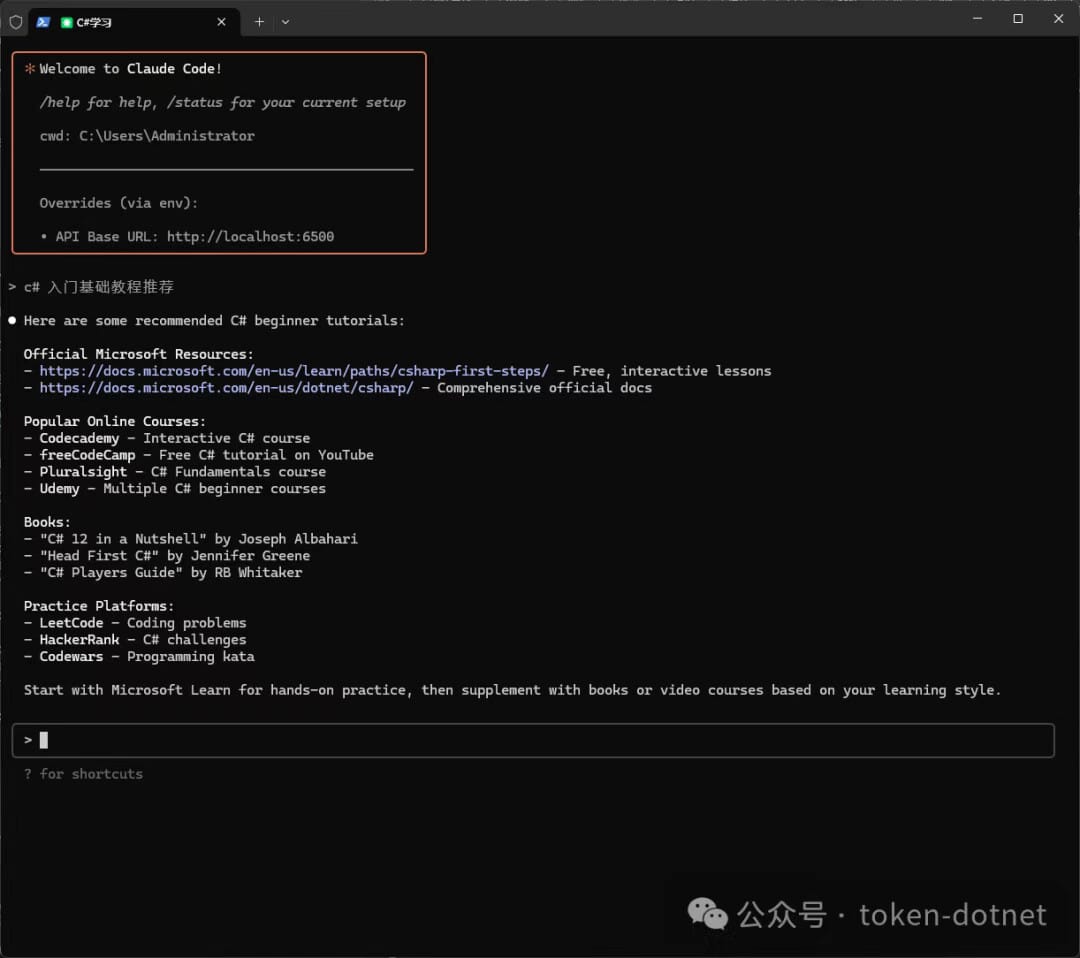Click the PowerShell icon on the tab
The width and height of the screenshot is (1080, 958).
pyautogui.click(x=43, y=22)
